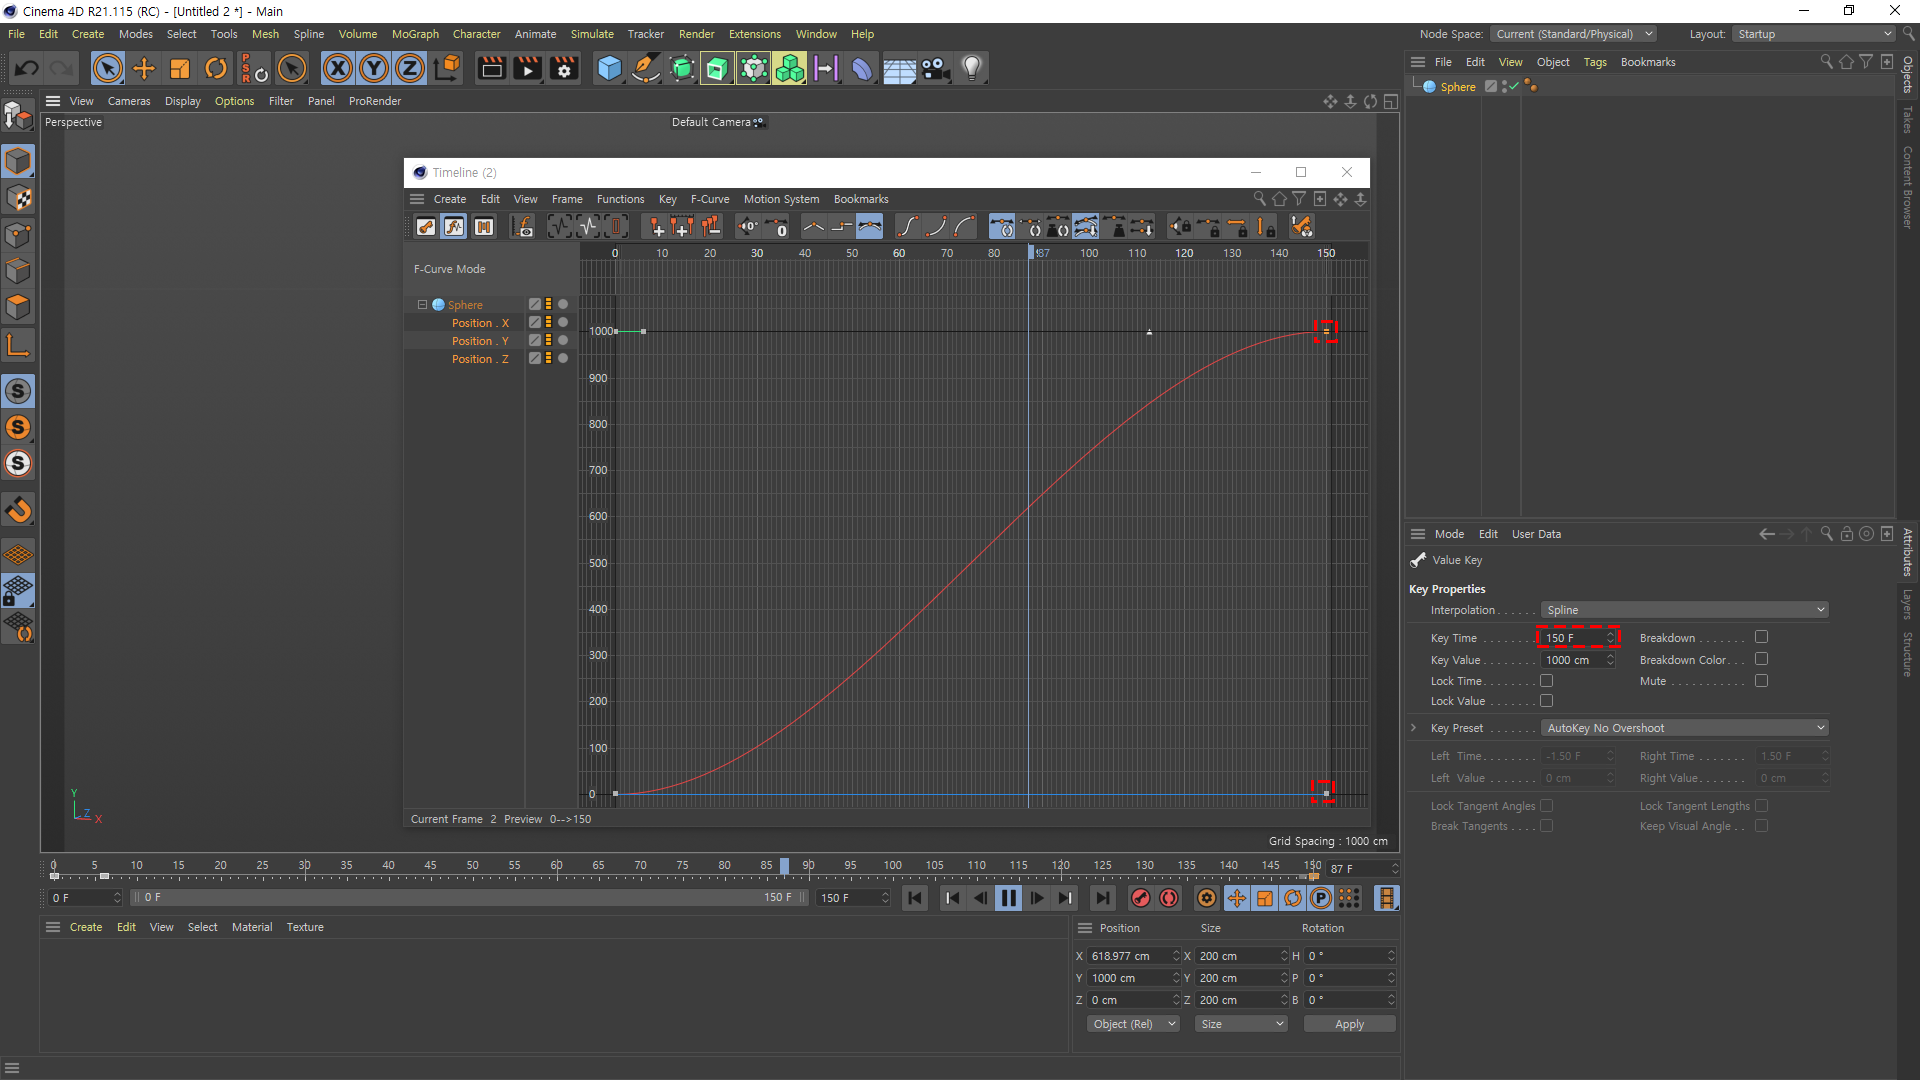Select the Position . Y track
The width and height of the screenshot is (1920, 1080).
(x=480, y=341)
